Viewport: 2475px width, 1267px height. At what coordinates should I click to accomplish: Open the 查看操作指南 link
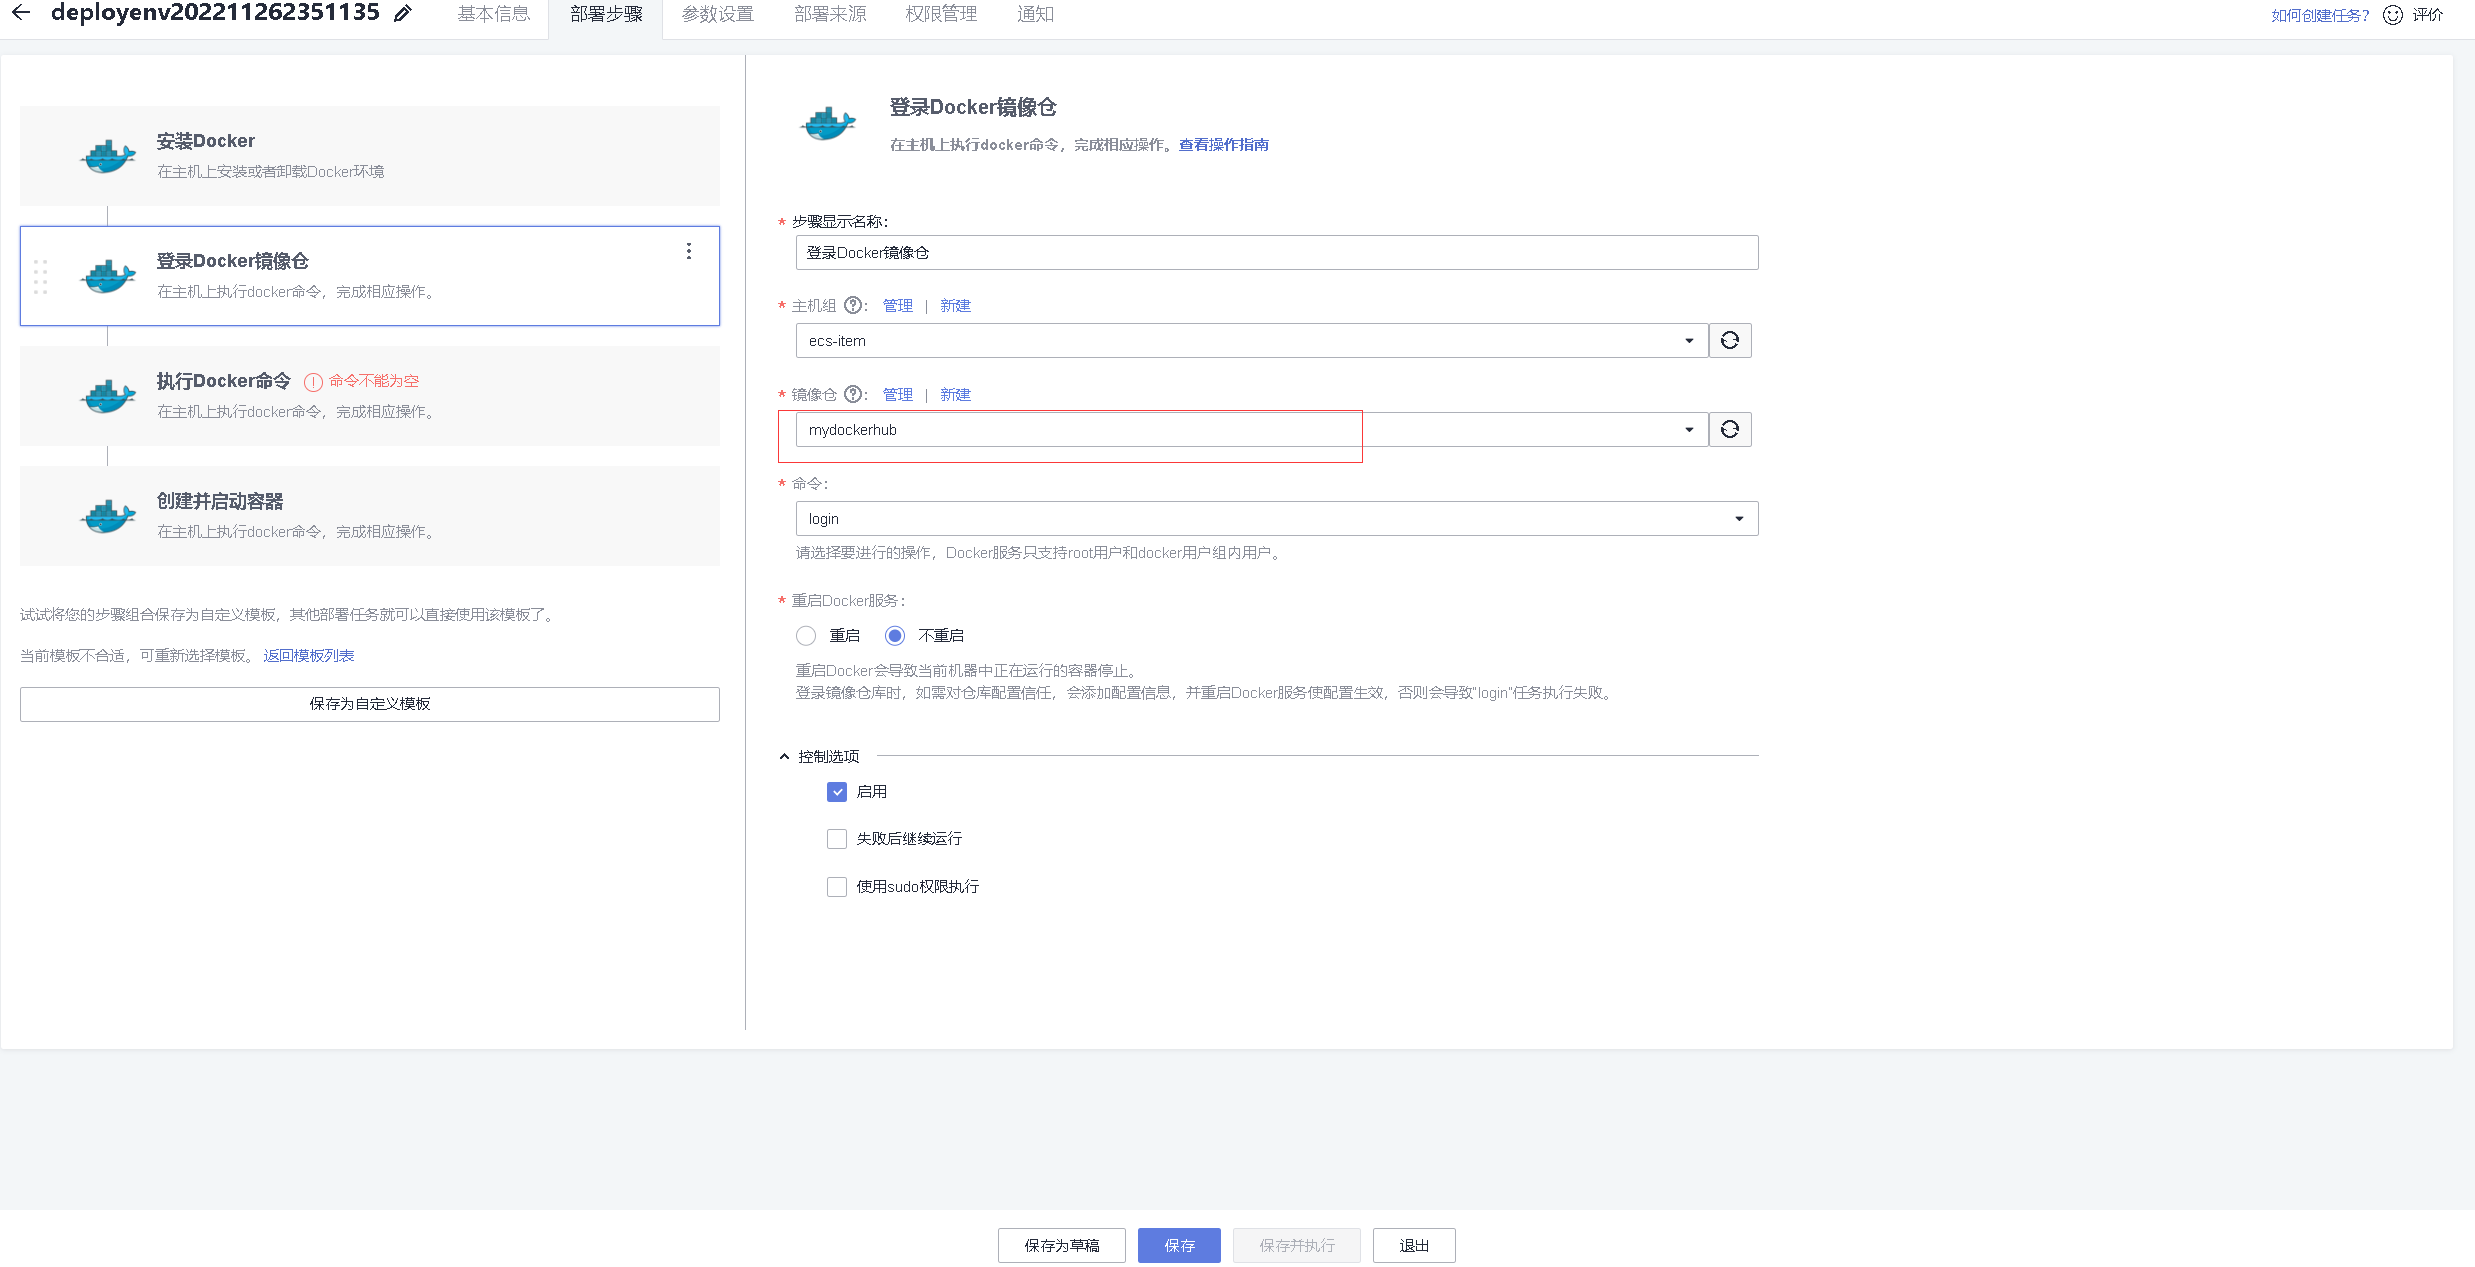(x=1222, y=144)
